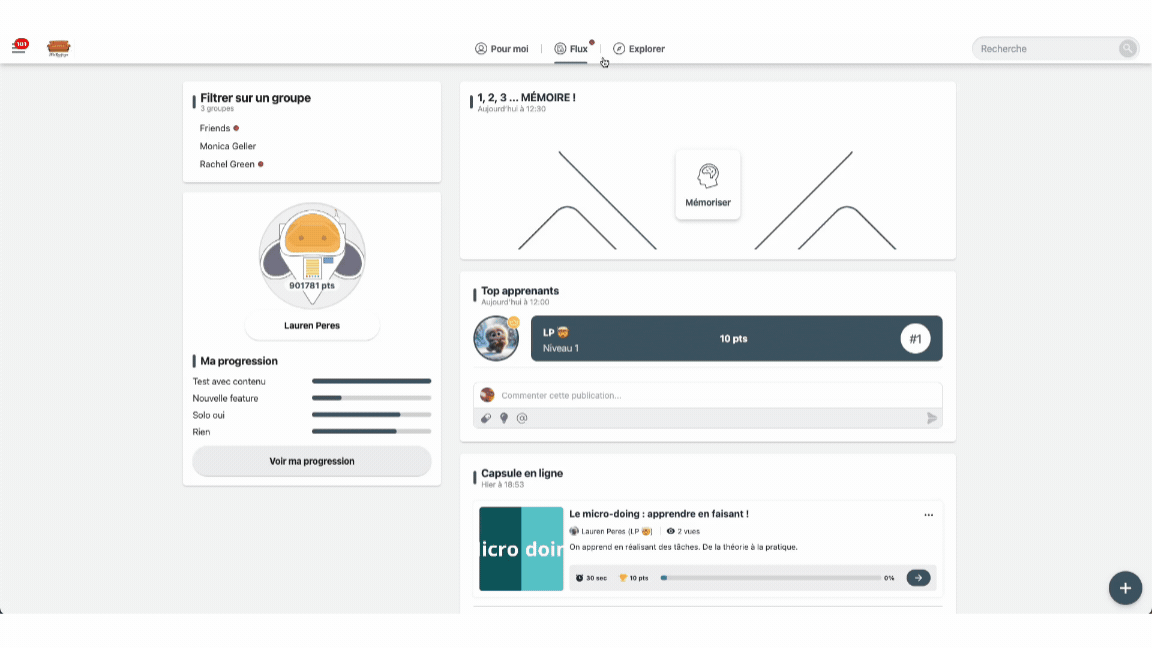This screenshot has height=648, width=1152.
Task: Click the sofa logo in the header
Action: click(59, 48)
